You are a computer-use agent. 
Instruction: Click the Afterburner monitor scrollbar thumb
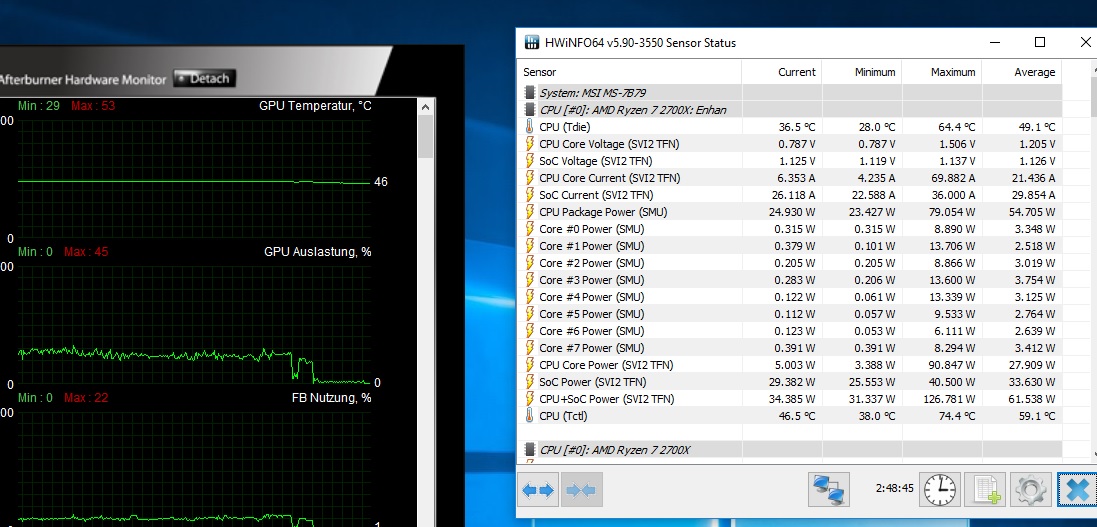(425, 136)
